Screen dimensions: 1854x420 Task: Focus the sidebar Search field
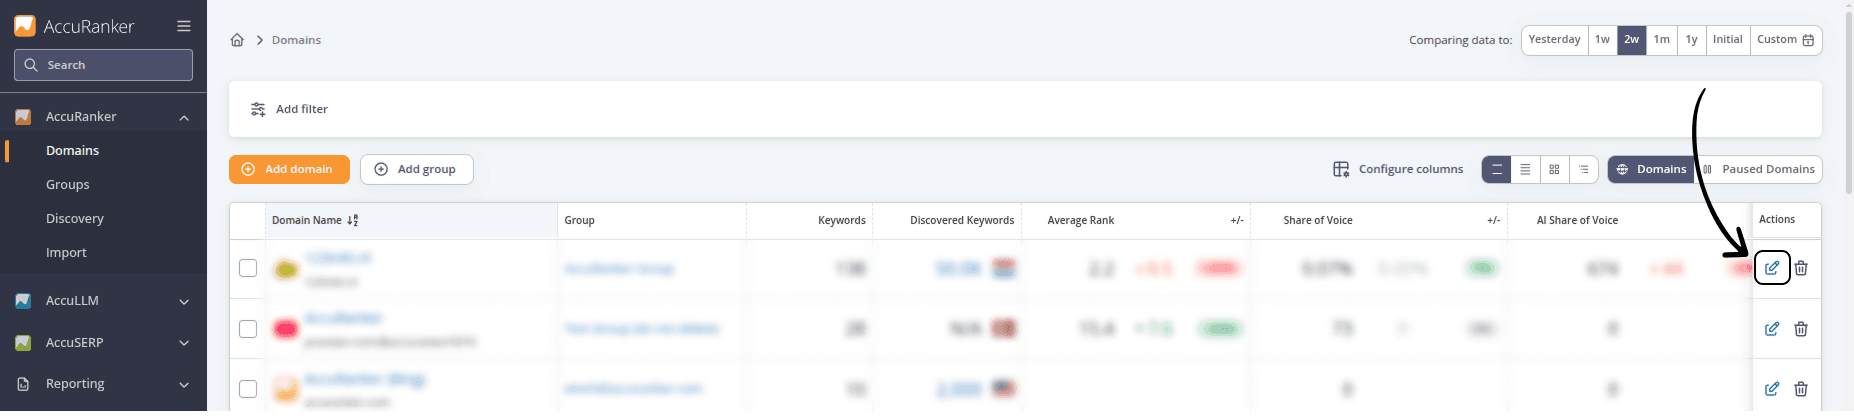point(103,65)
